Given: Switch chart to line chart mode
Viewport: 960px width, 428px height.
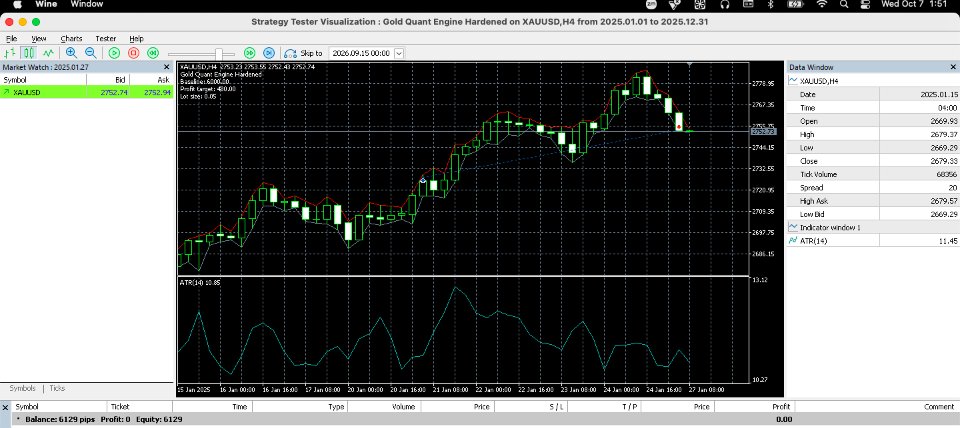Looking at the screenshot, I should coord(48,53).
